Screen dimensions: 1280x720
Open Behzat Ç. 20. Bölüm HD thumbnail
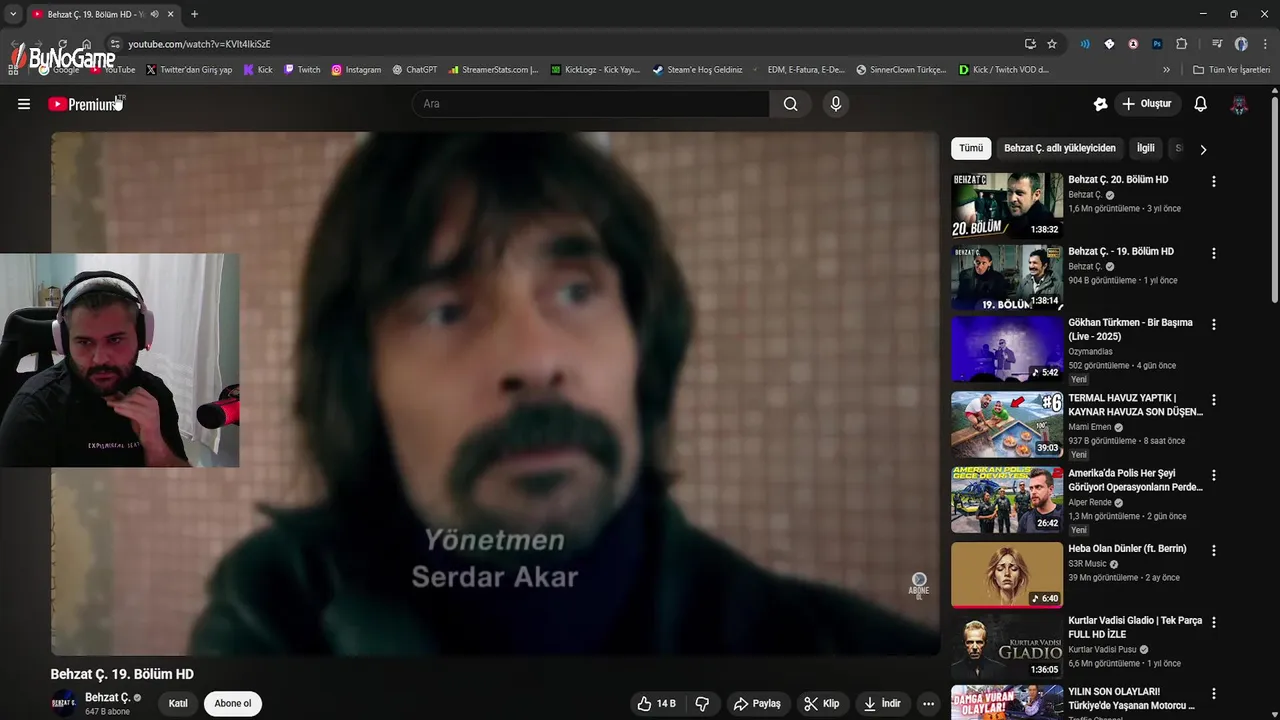[x=1007, y=205]
